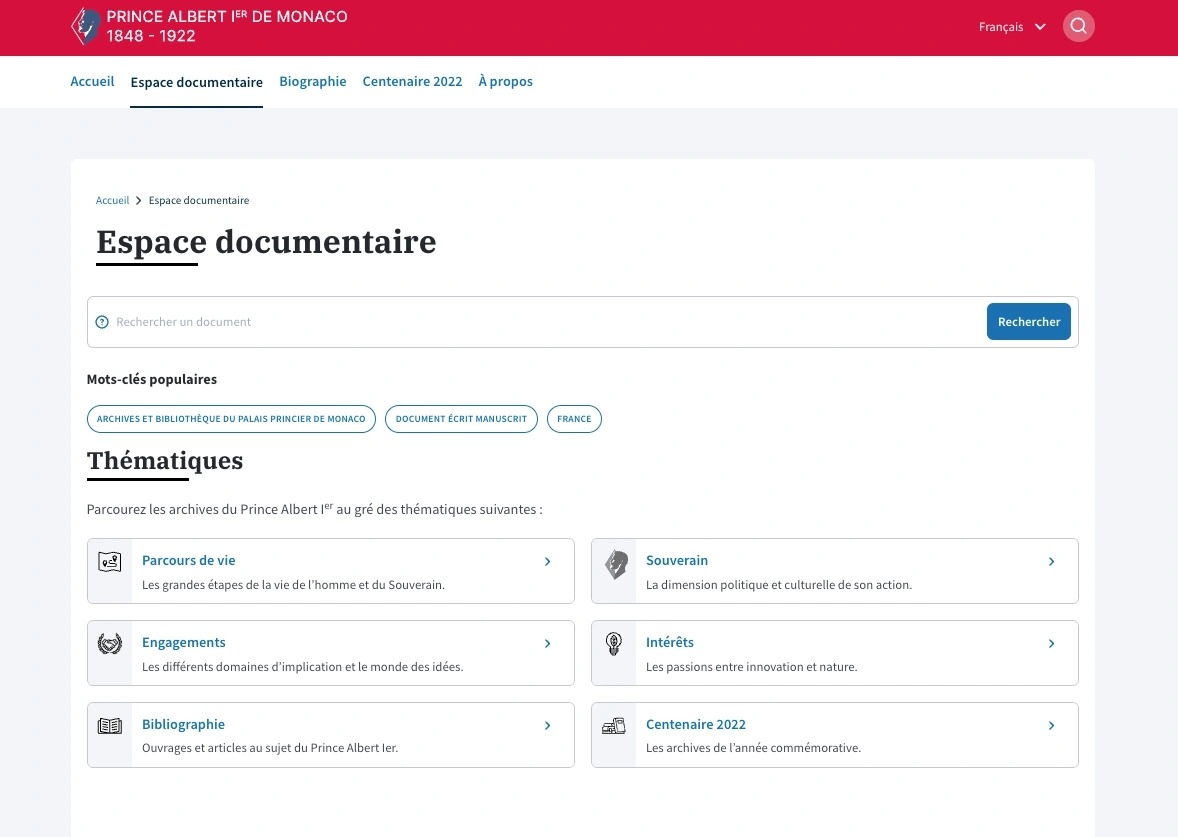Viewport: 1178px width, 837px height.
Task: Select the Espace documentaire nav tab
Action: point(197,82)
